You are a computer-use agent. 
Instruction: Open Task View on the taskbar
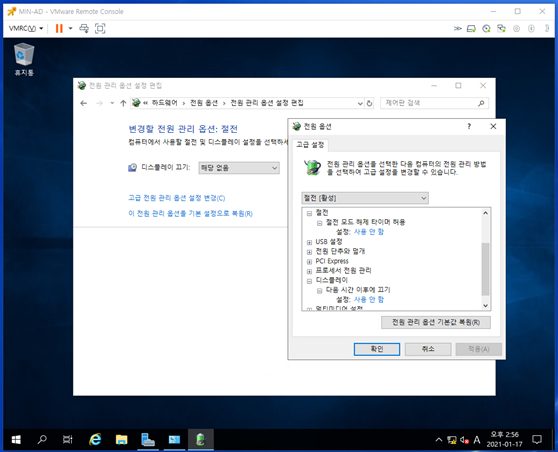click(x=68, y=440)
